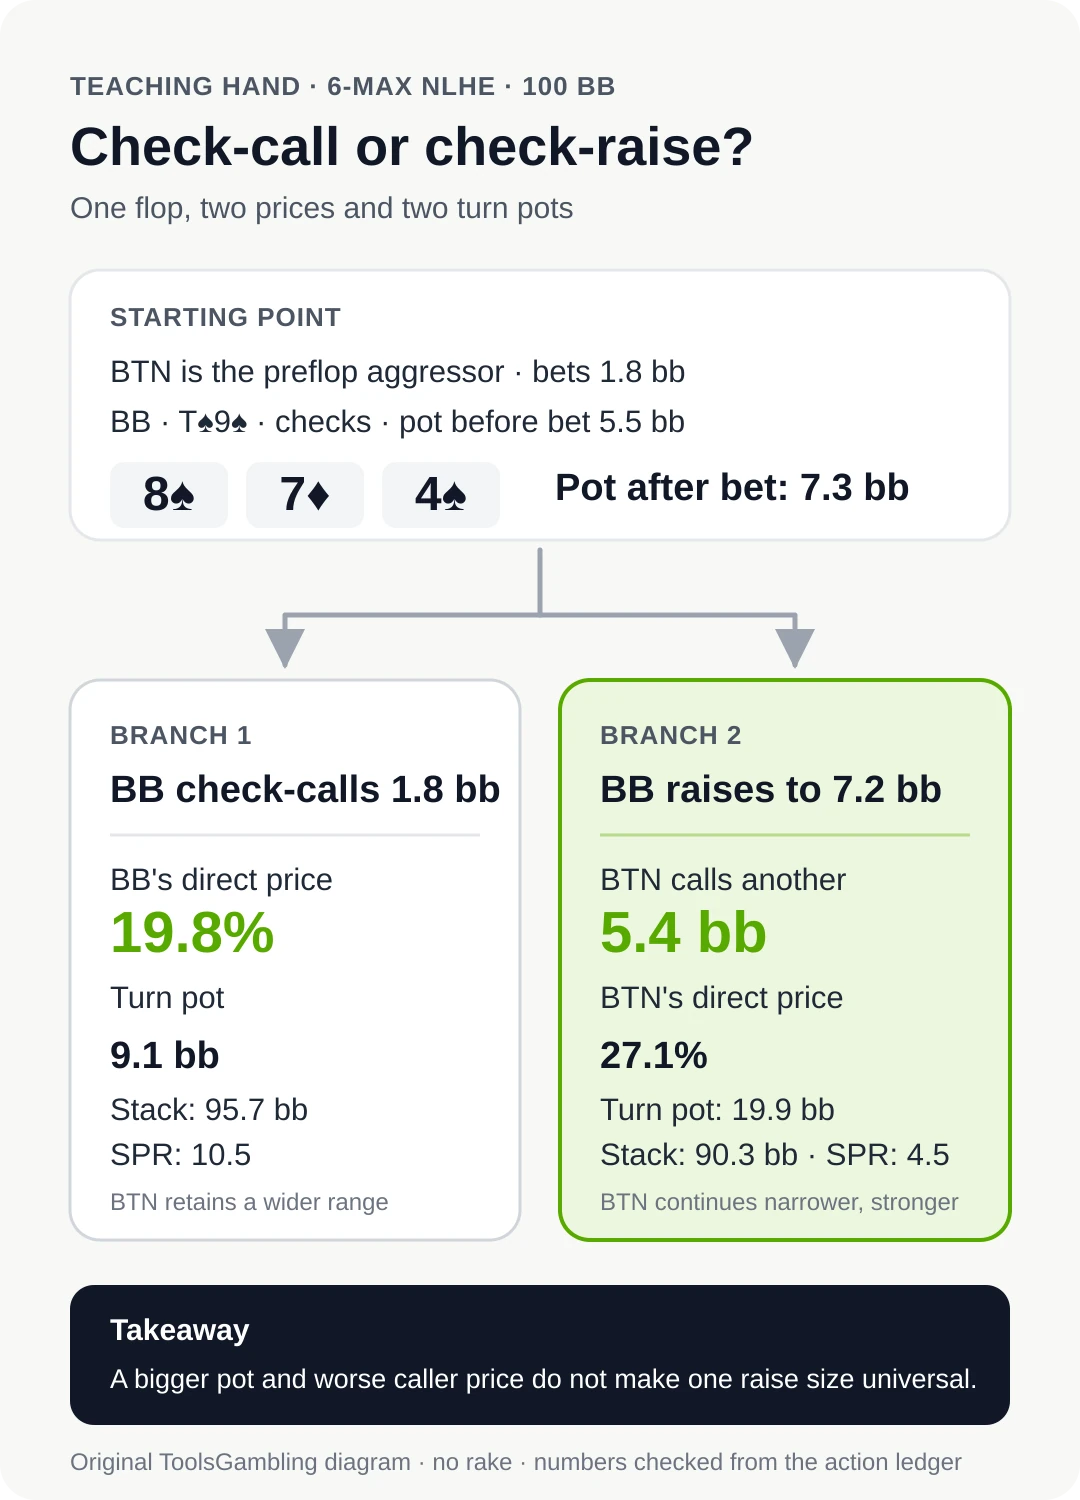This screenshot has height=1500, width=1080.
Task: Click the Pot after bet 7.3 bb text
Action: (x=732, y=488)
